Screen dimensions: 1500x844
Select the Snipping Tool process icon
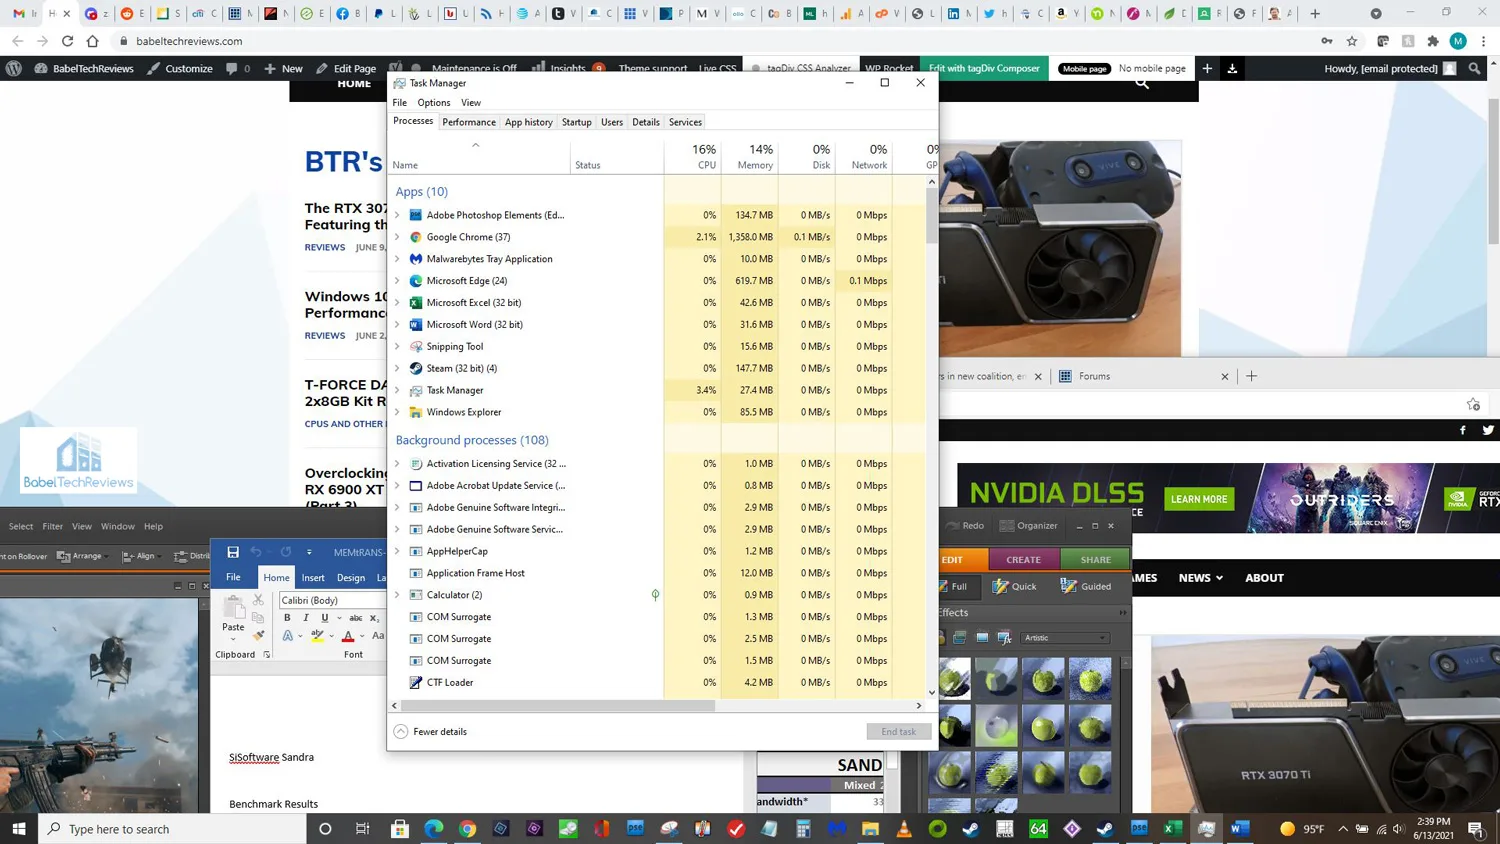pyautogui.click(x=416, y=346)
